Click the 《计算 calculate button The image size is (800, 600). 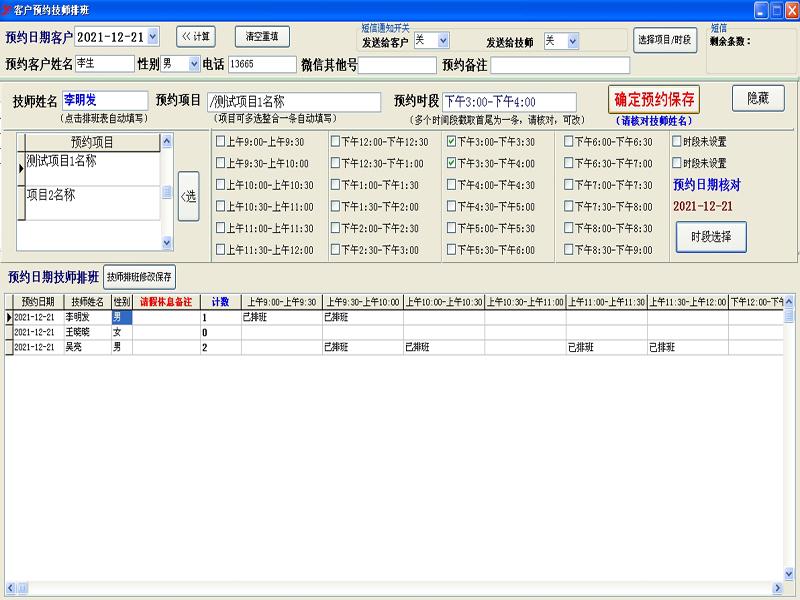click(x=196, y=37)
